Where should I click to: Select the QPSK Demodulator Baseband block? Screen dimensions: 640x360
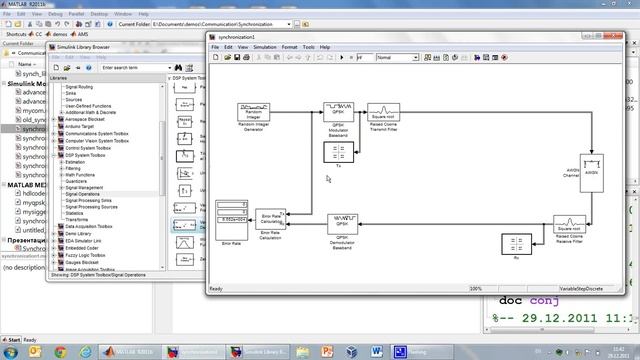click(x=342, y=224)
